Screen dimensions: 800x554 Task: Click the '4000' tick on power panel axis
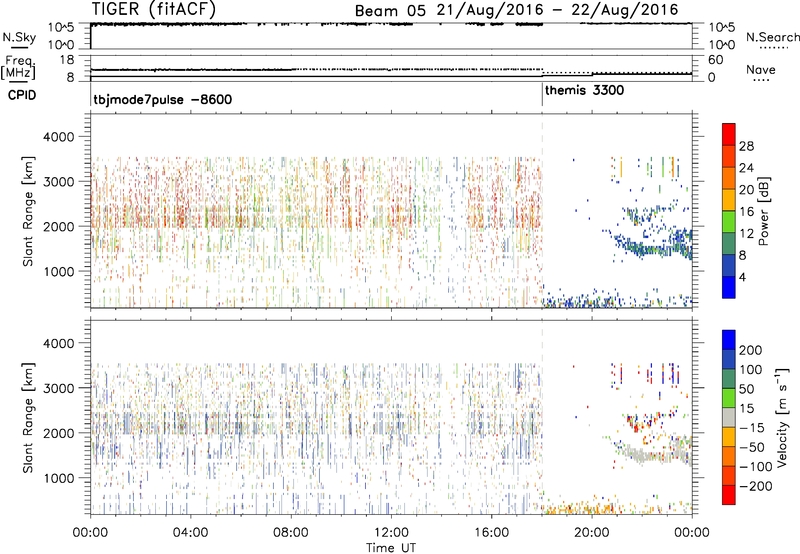pyautogui.click(x=58, y=137)
